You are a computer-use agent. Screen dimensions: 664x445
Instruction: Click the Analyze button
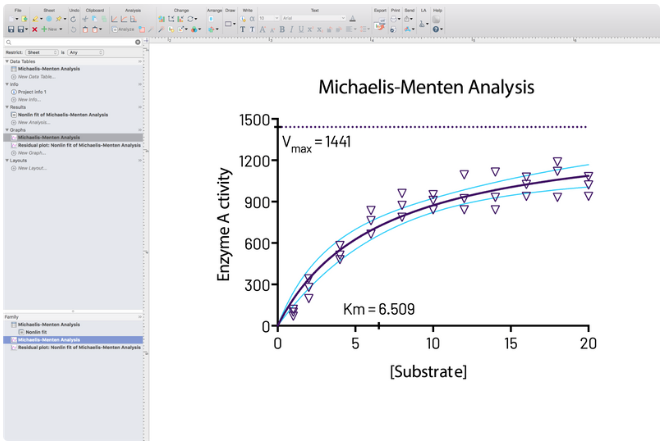coord(123,29)
